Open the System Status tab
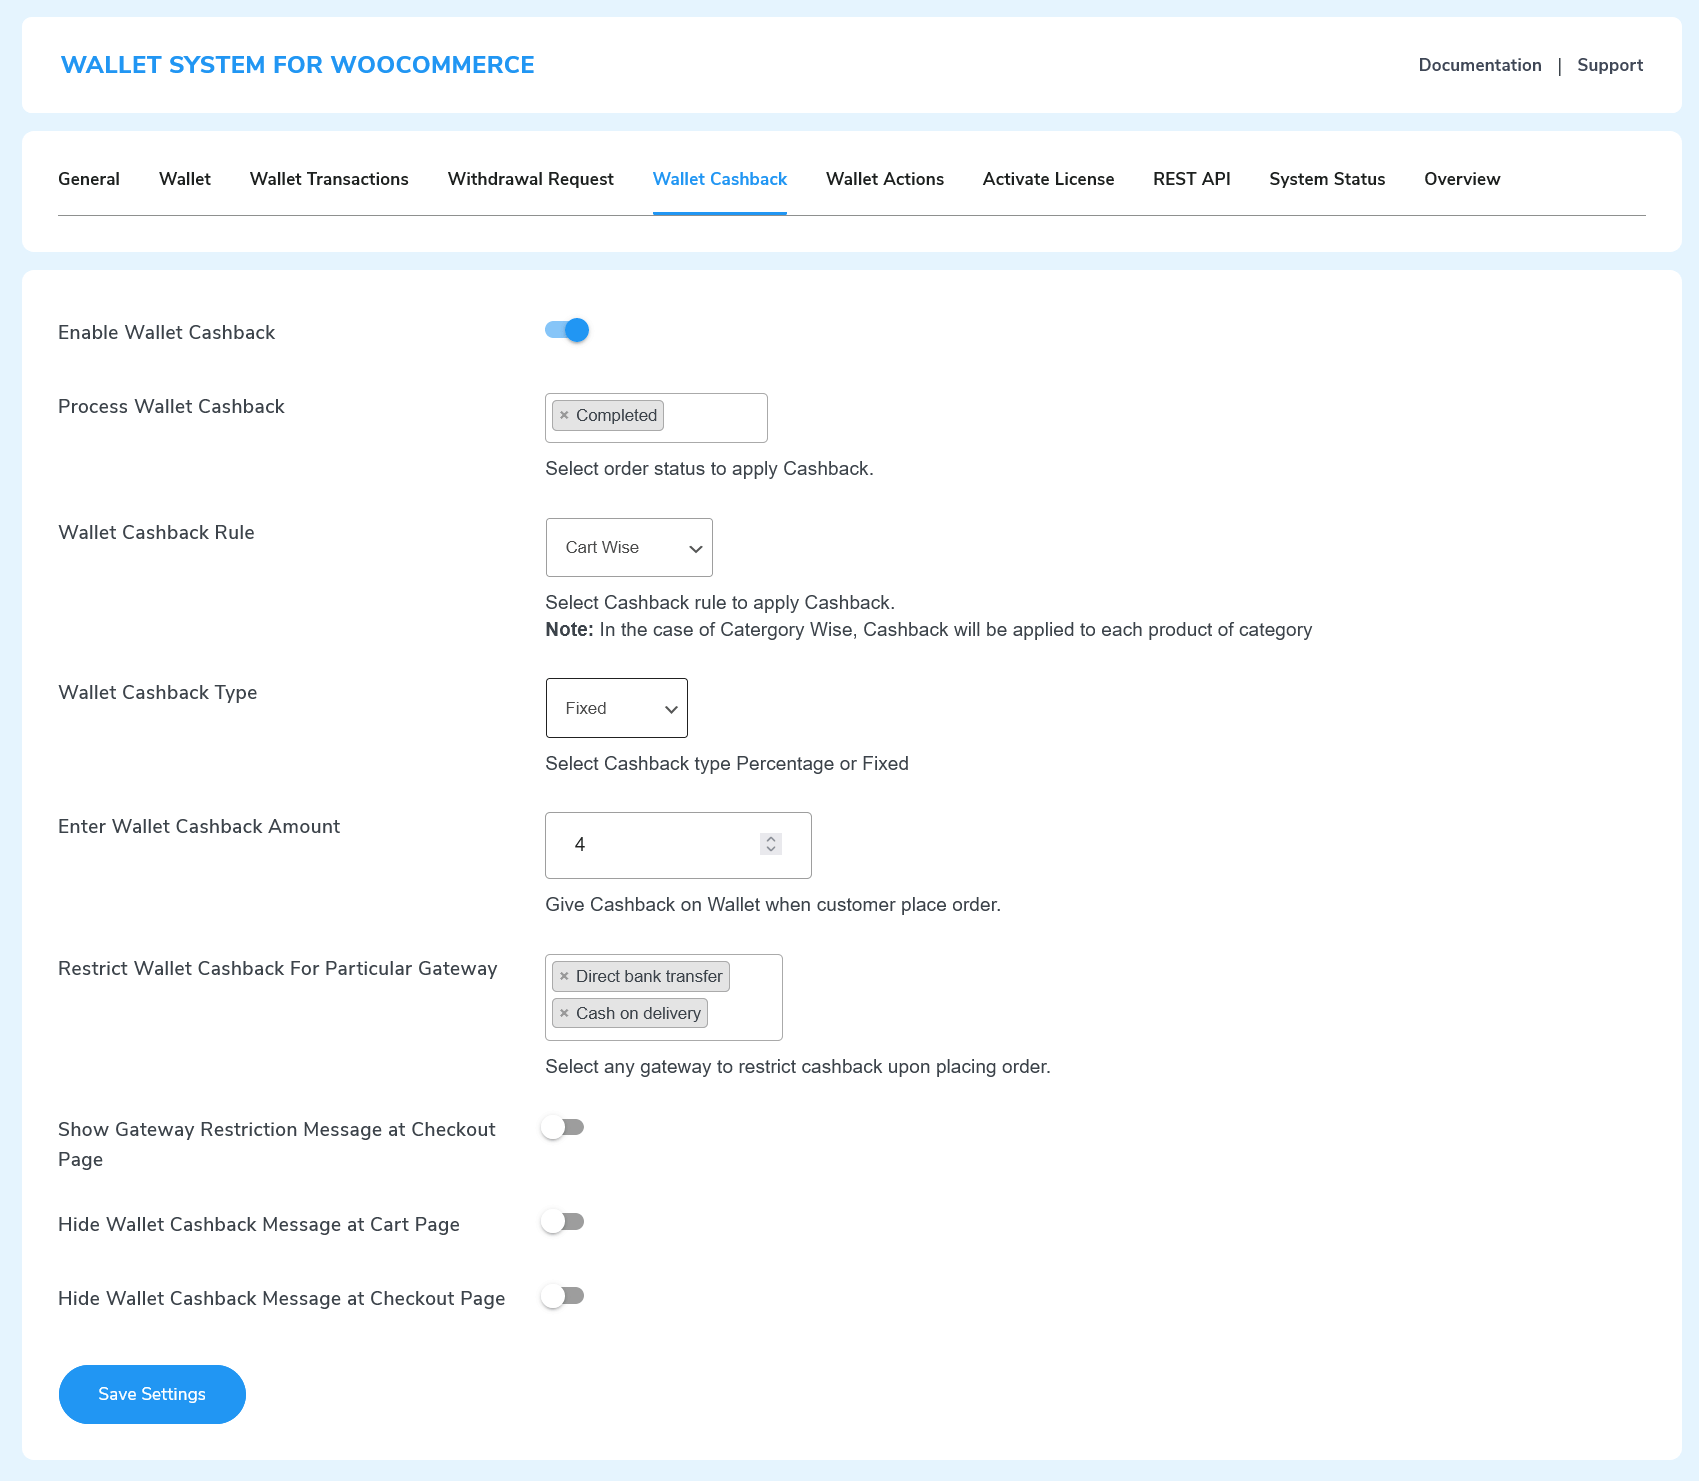The width and height of the screenshot is (1699, 1481). coord(1327,179)
